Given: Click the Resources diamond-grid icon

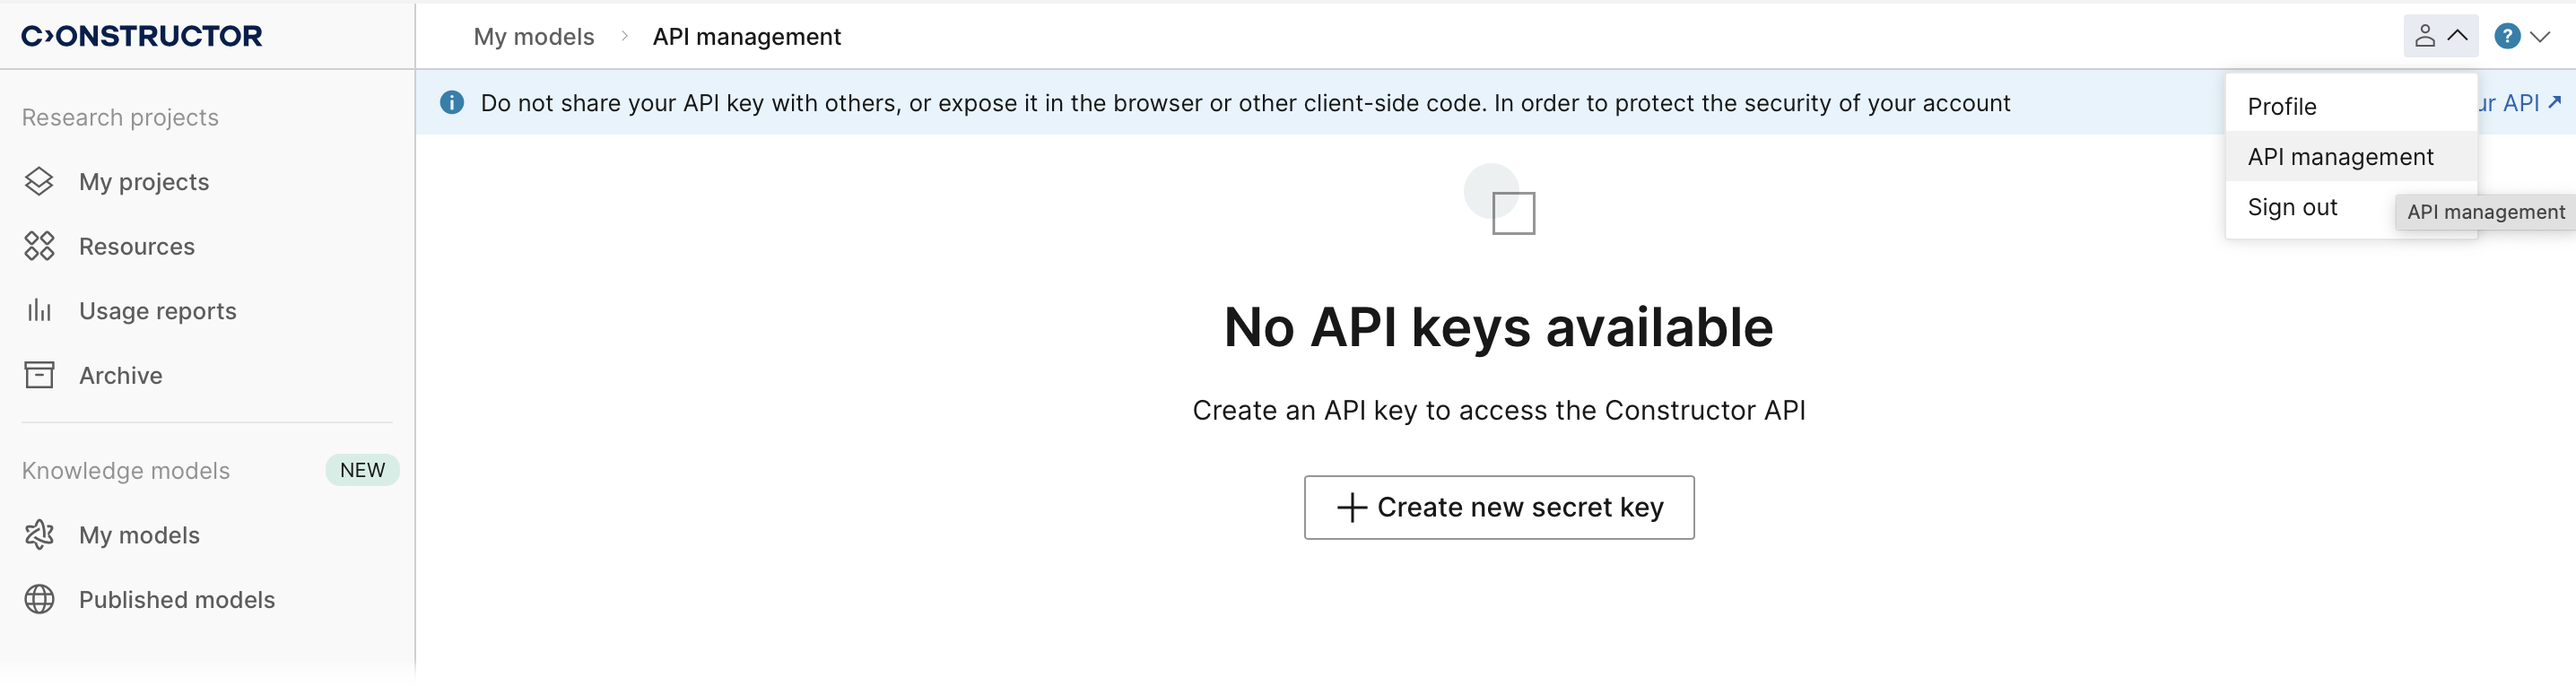Looking at the screenshot, I should (39, 246).
